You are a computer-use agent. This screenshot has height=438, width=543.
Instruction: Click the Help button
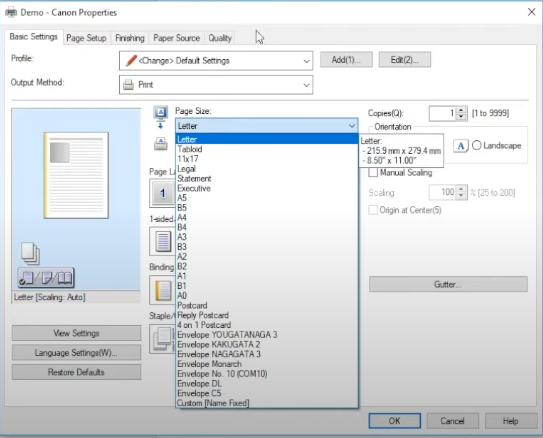510,421
